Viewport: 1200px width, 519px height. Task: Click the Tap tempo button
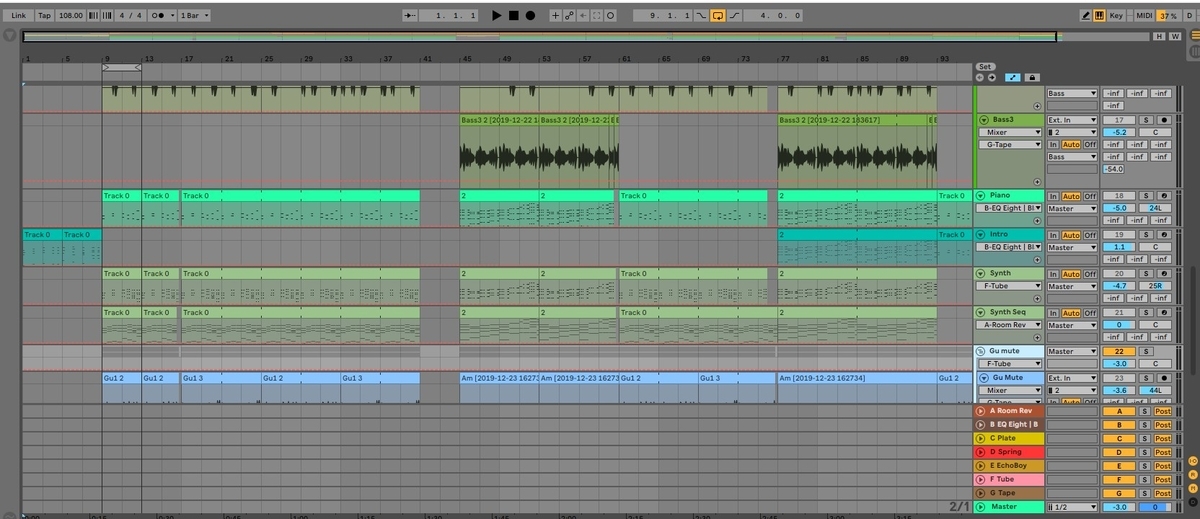pos(45,16)
